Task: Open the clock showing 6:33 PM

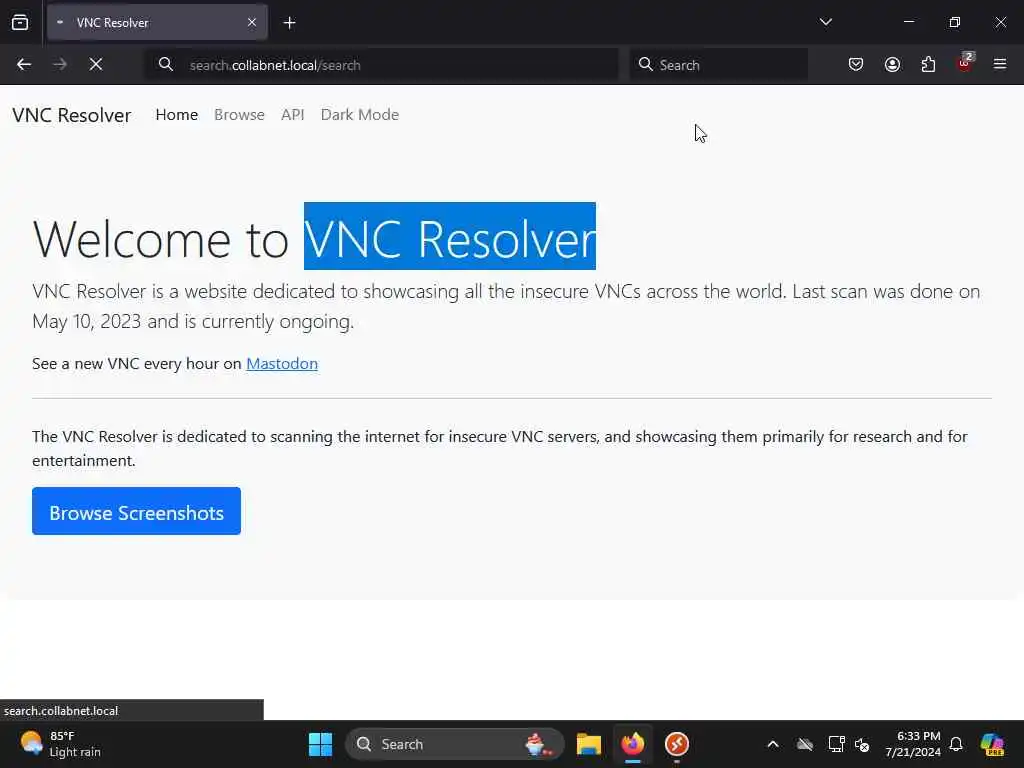Action: pos(913,744)
